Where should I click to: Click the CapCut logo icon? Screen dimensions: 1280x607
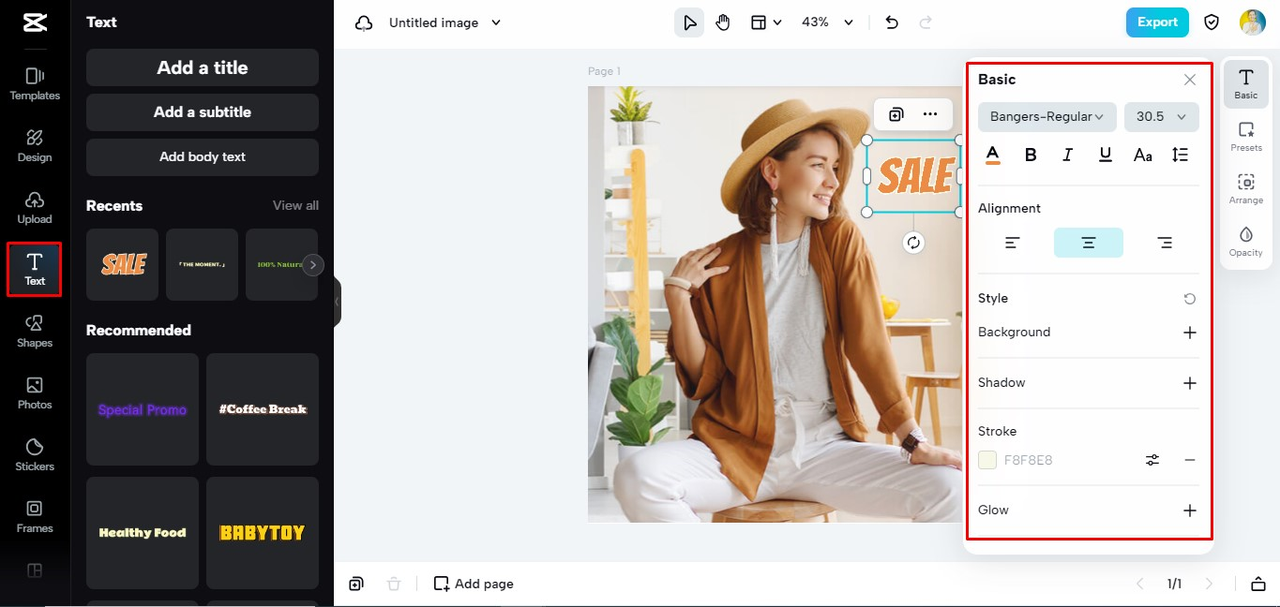34,21
